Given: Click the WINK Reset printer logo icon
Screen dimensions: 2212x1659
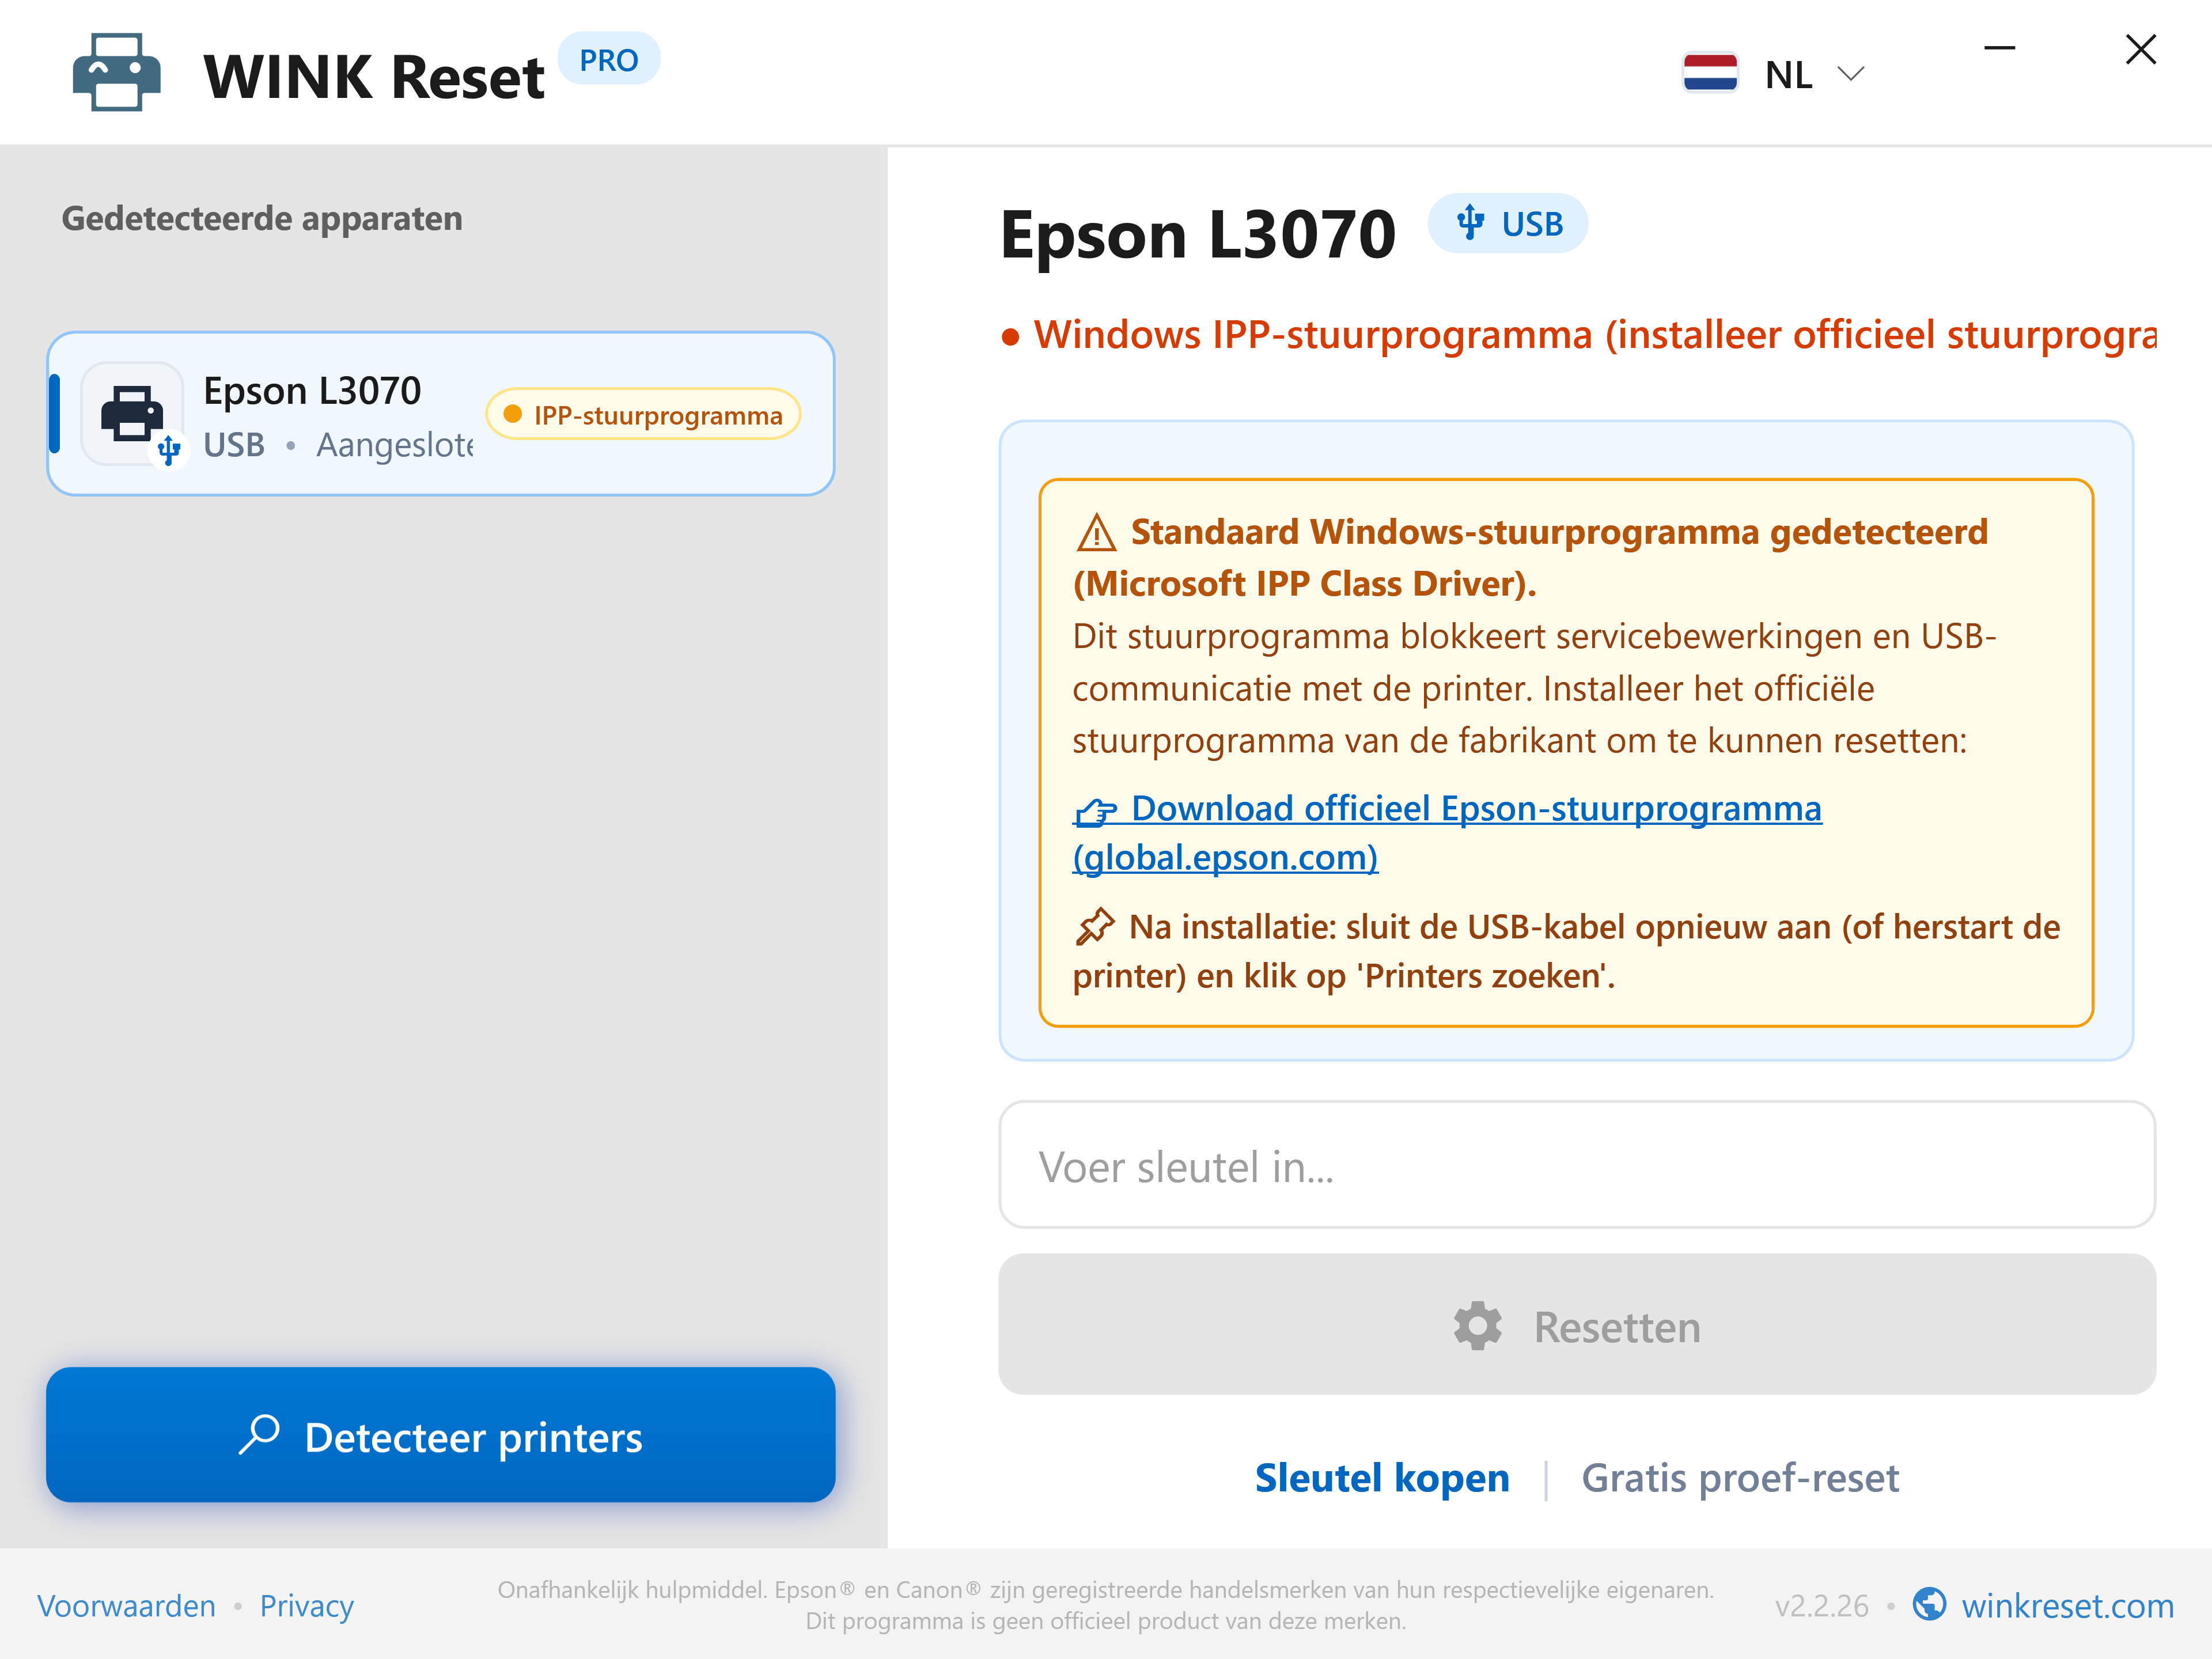Looking at the screenshot, I should pos(116,73).
